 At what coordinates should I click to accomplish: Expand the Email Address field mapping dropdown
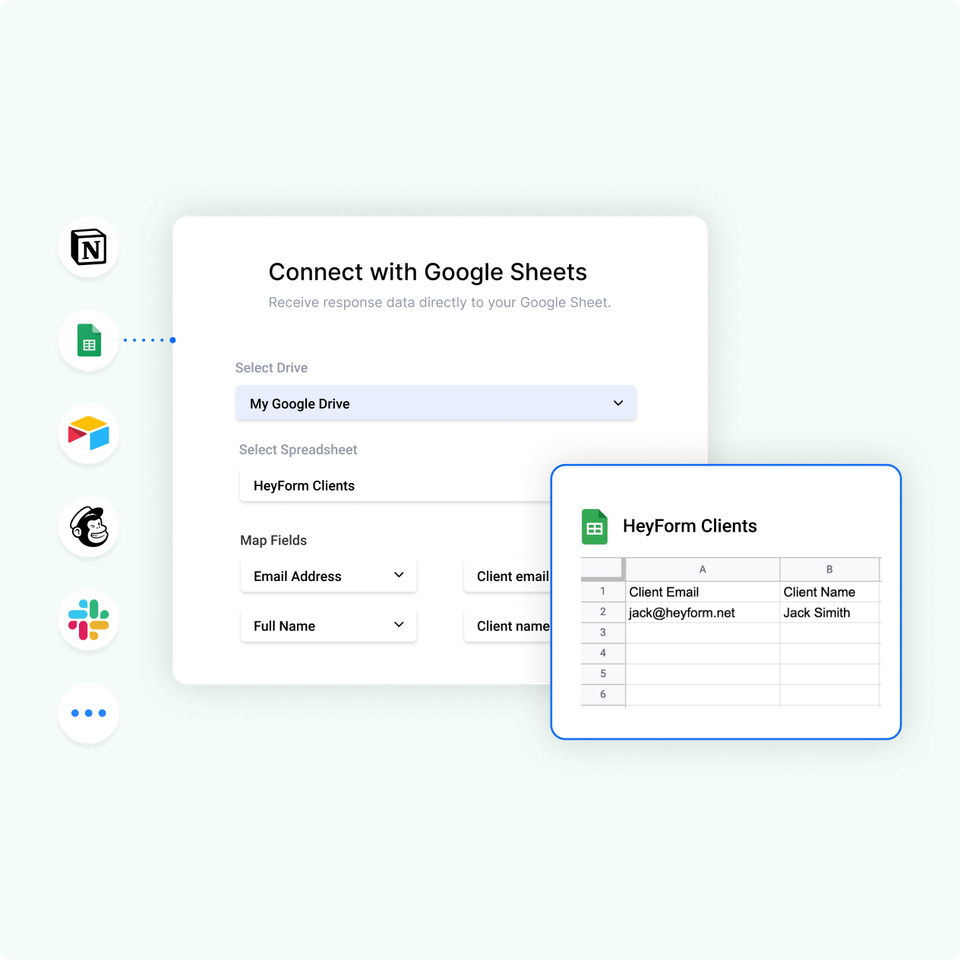328,576
